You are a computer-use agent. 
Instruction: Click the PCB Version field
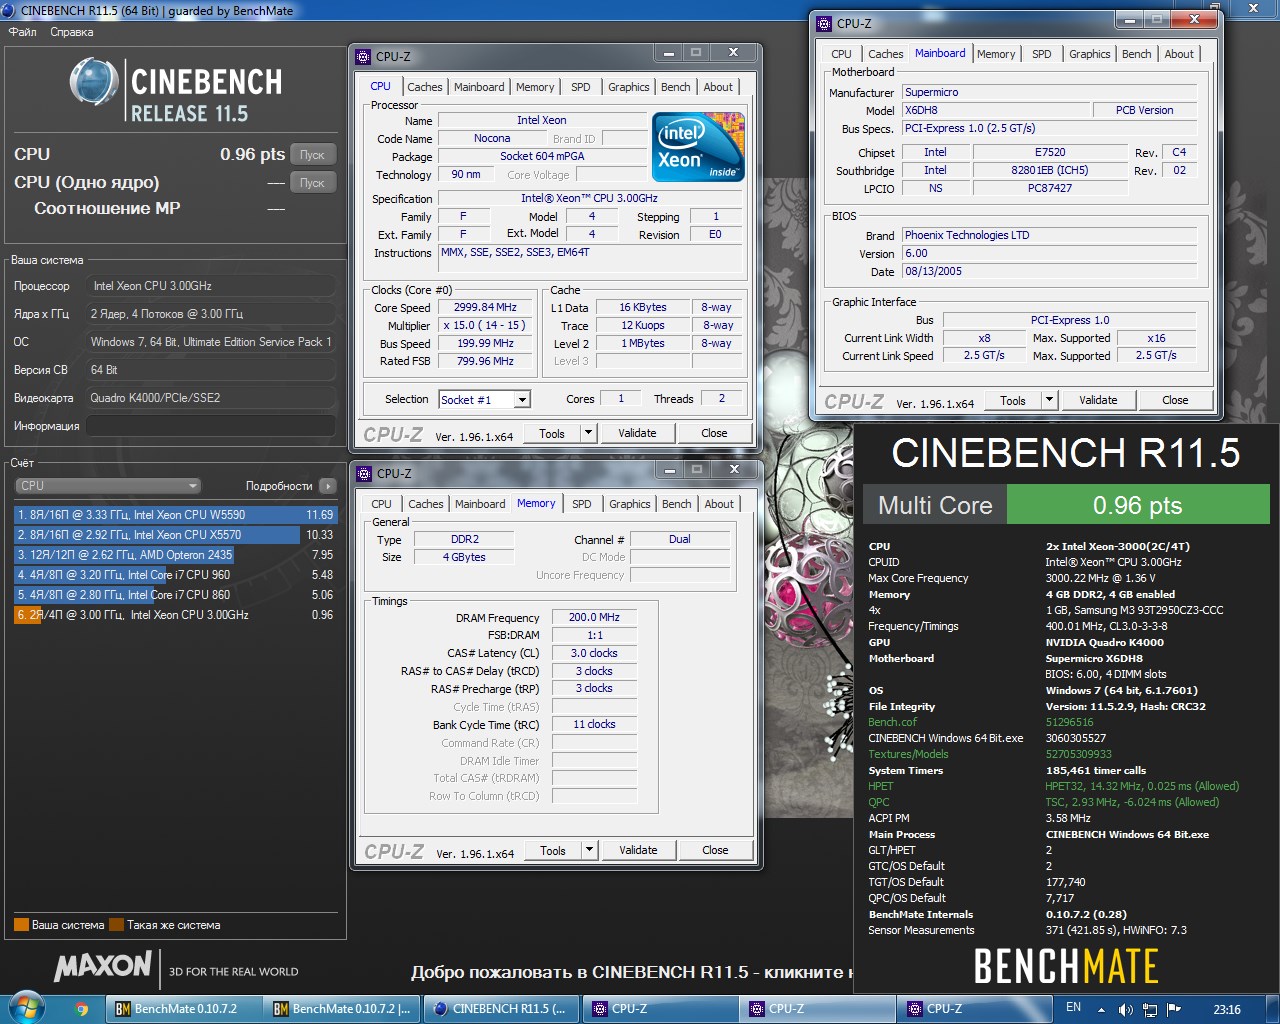[x=1144, y=110]
